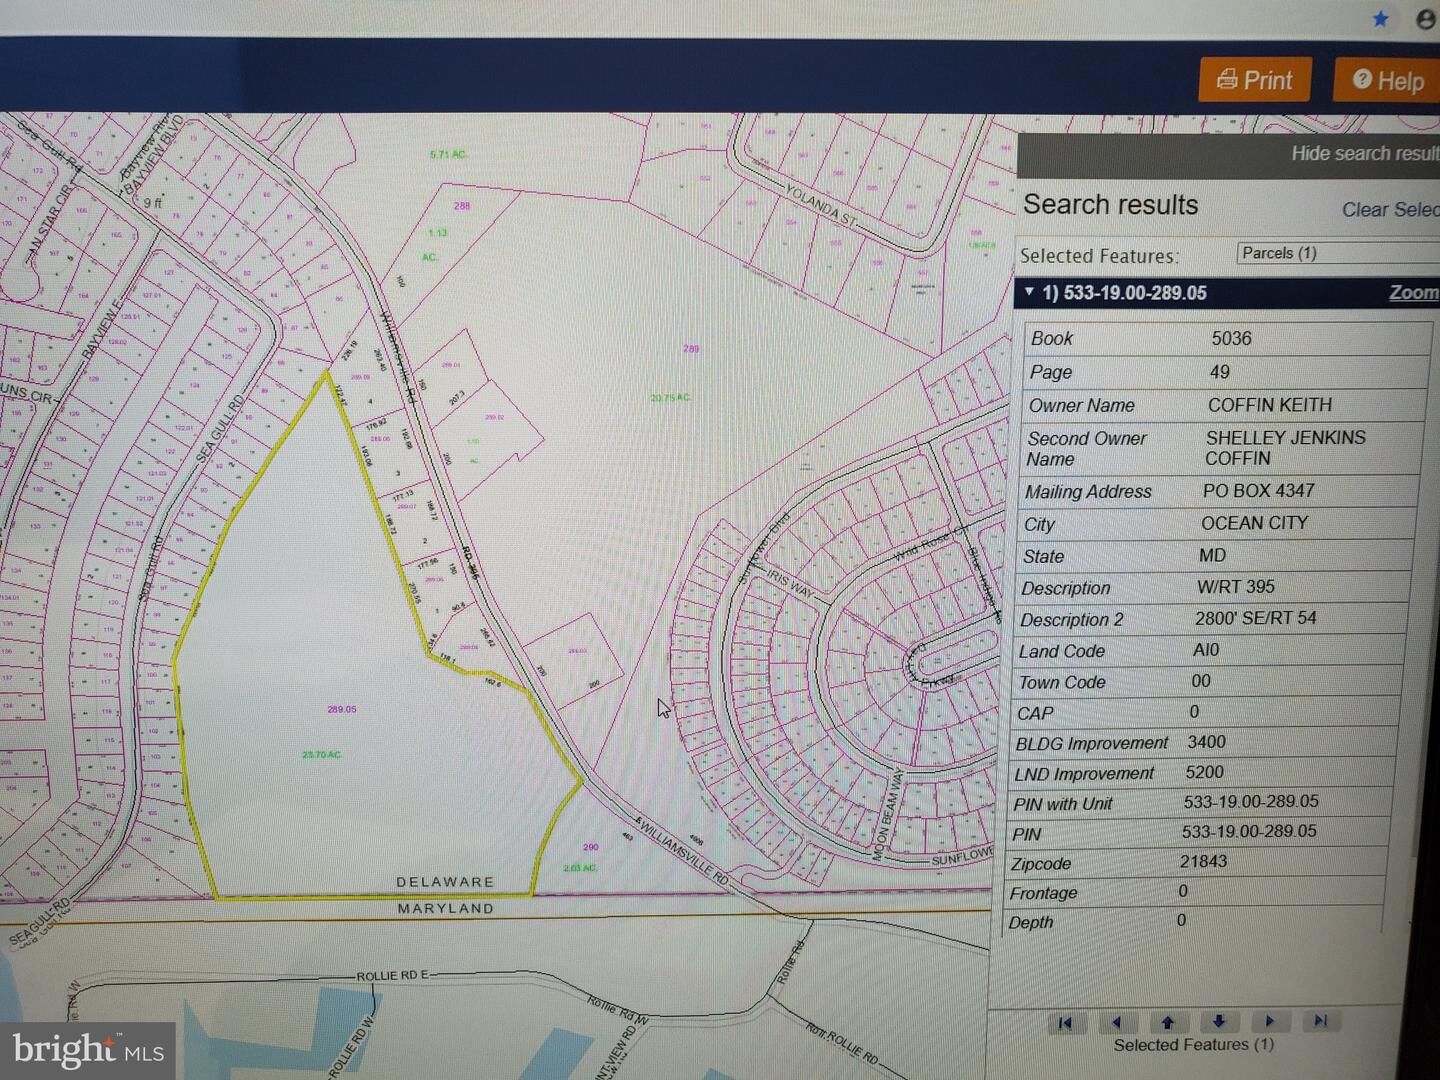Hide the search results panel
Viewport: 1440px width, 1080px height.
[x=1363, y=153]
